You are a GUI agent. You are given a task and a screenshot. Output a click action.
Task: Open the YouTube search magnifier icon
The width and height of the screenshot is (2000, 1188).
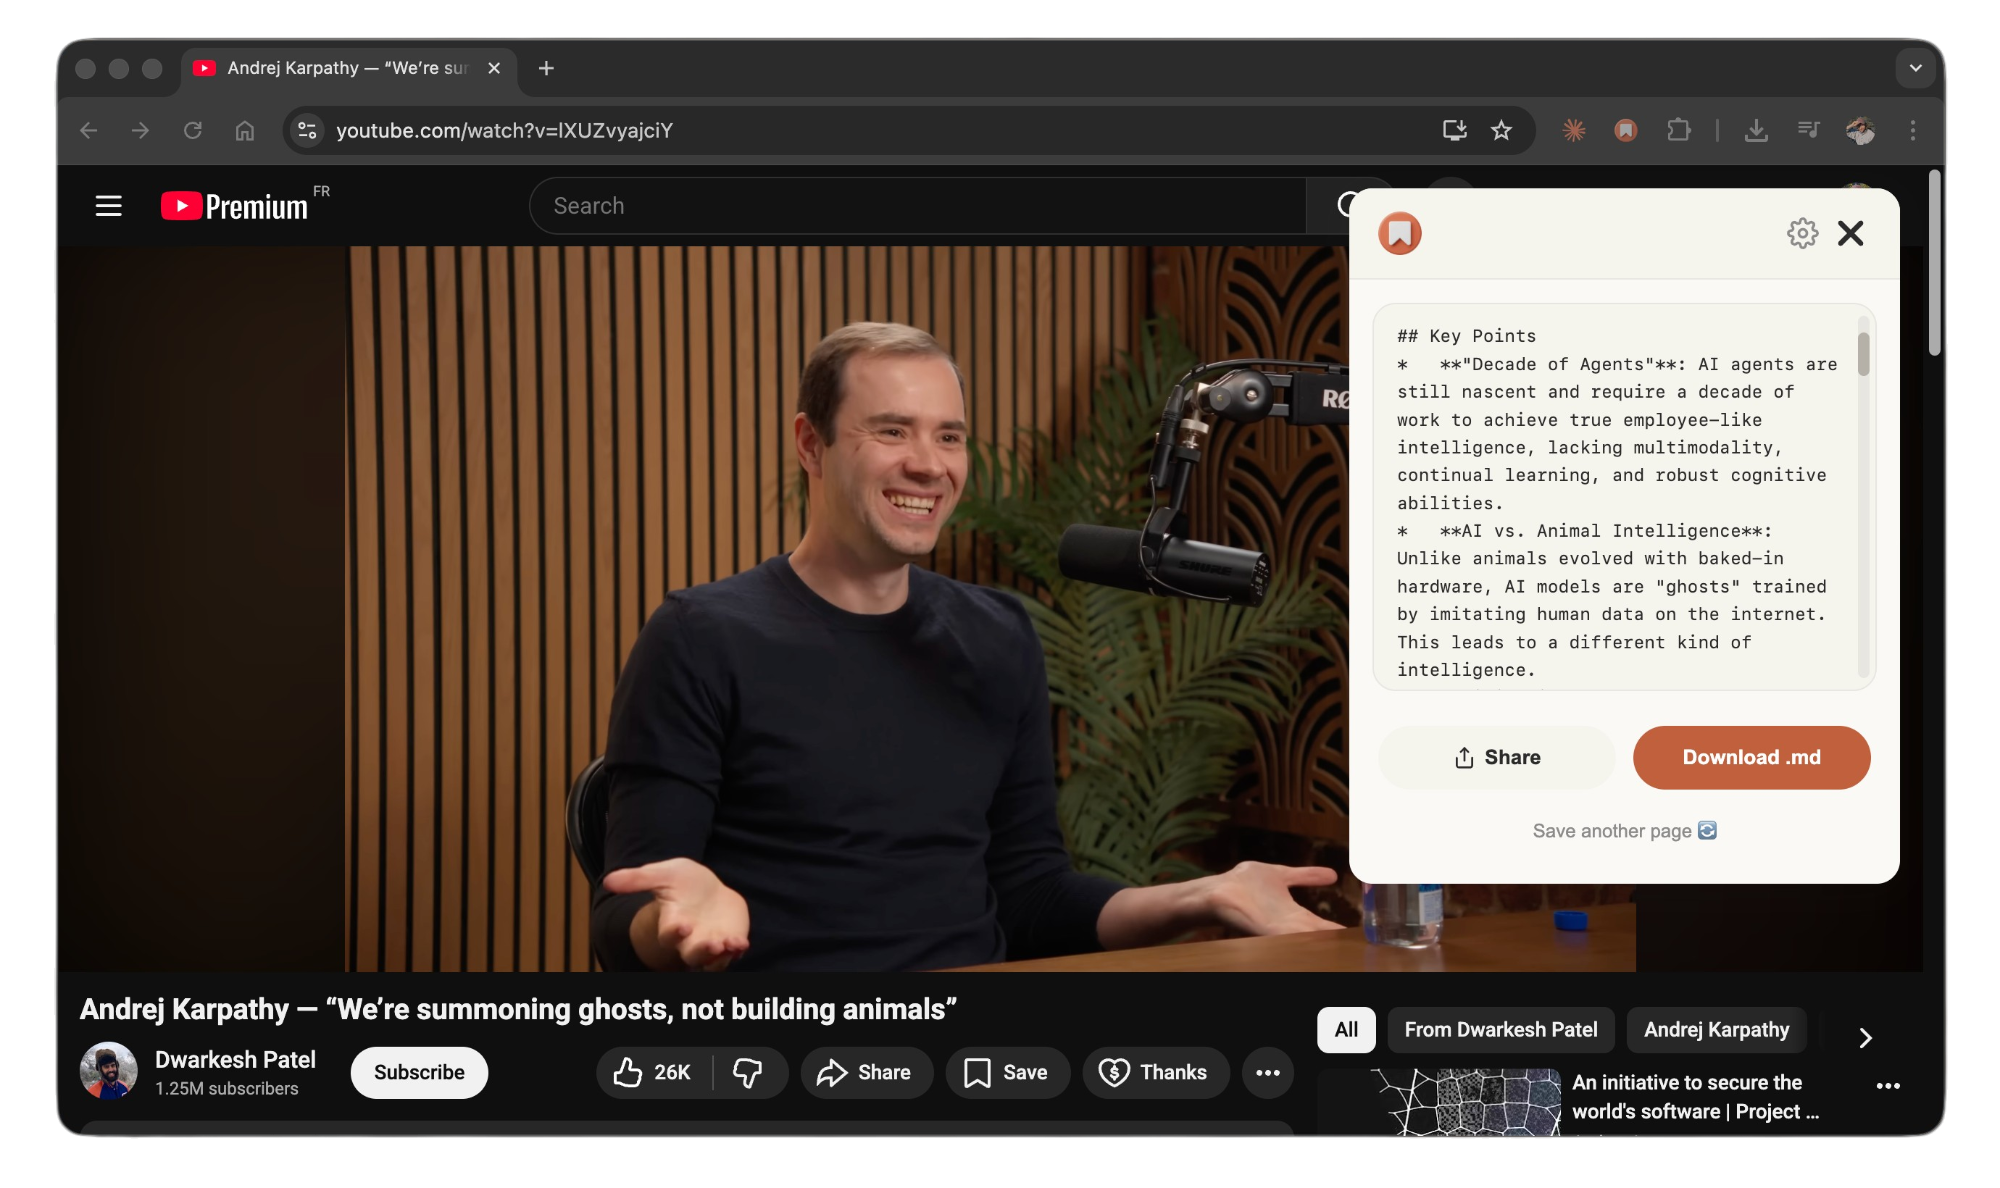pyautogui.click(x=1348, y=205)
